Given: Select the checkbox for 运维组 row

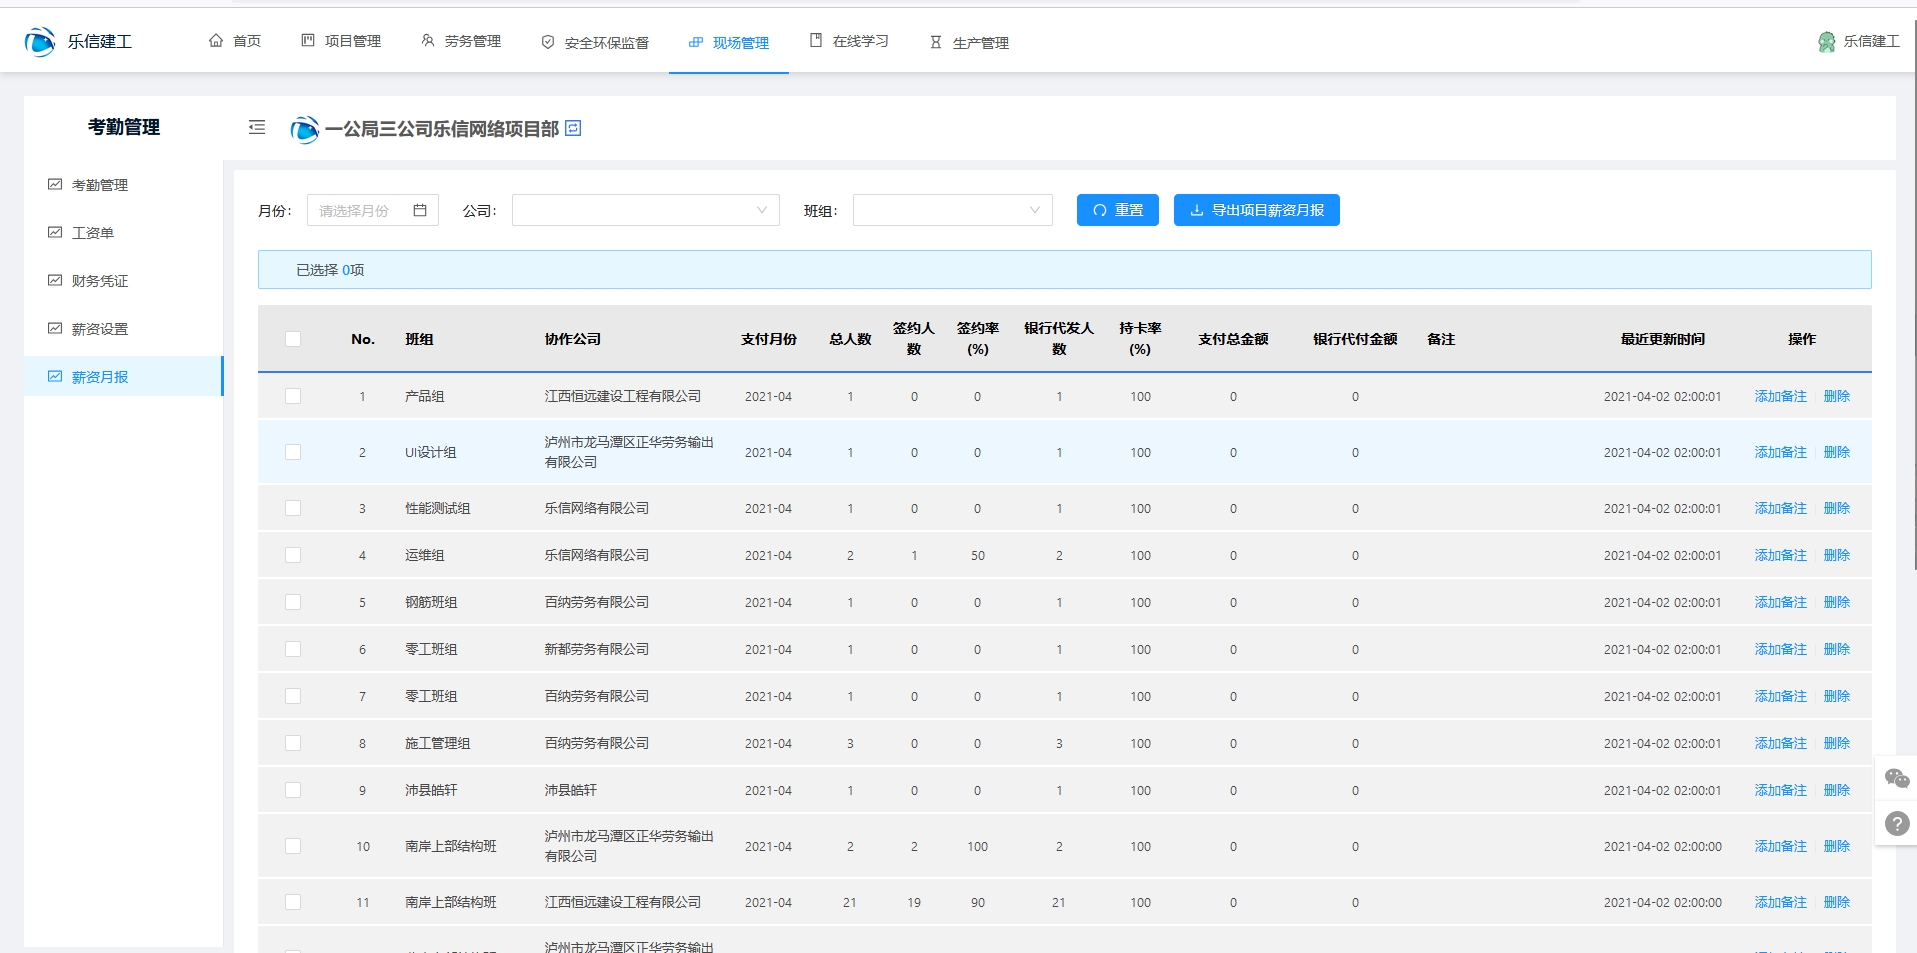Looking at the screenshot, I should 293,555.
